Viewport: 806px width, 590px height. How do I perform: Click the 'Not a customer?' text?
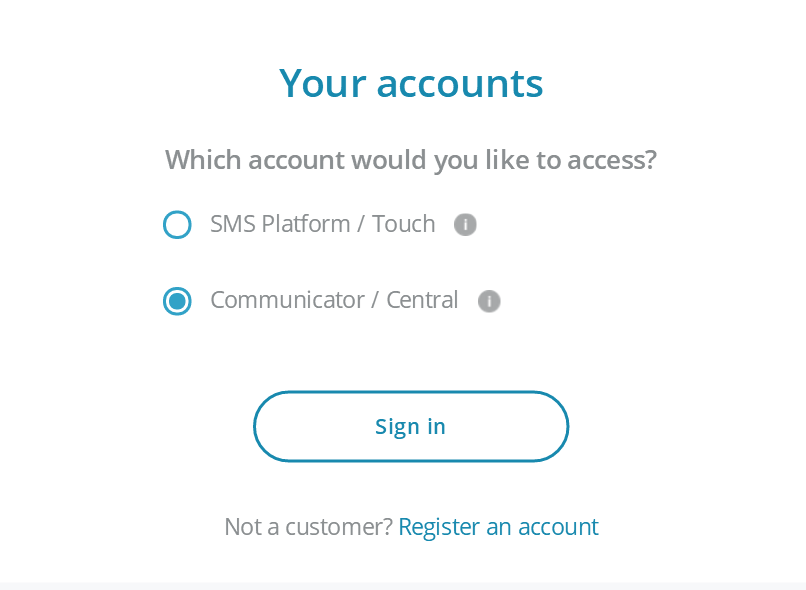[x=308, y=527]
